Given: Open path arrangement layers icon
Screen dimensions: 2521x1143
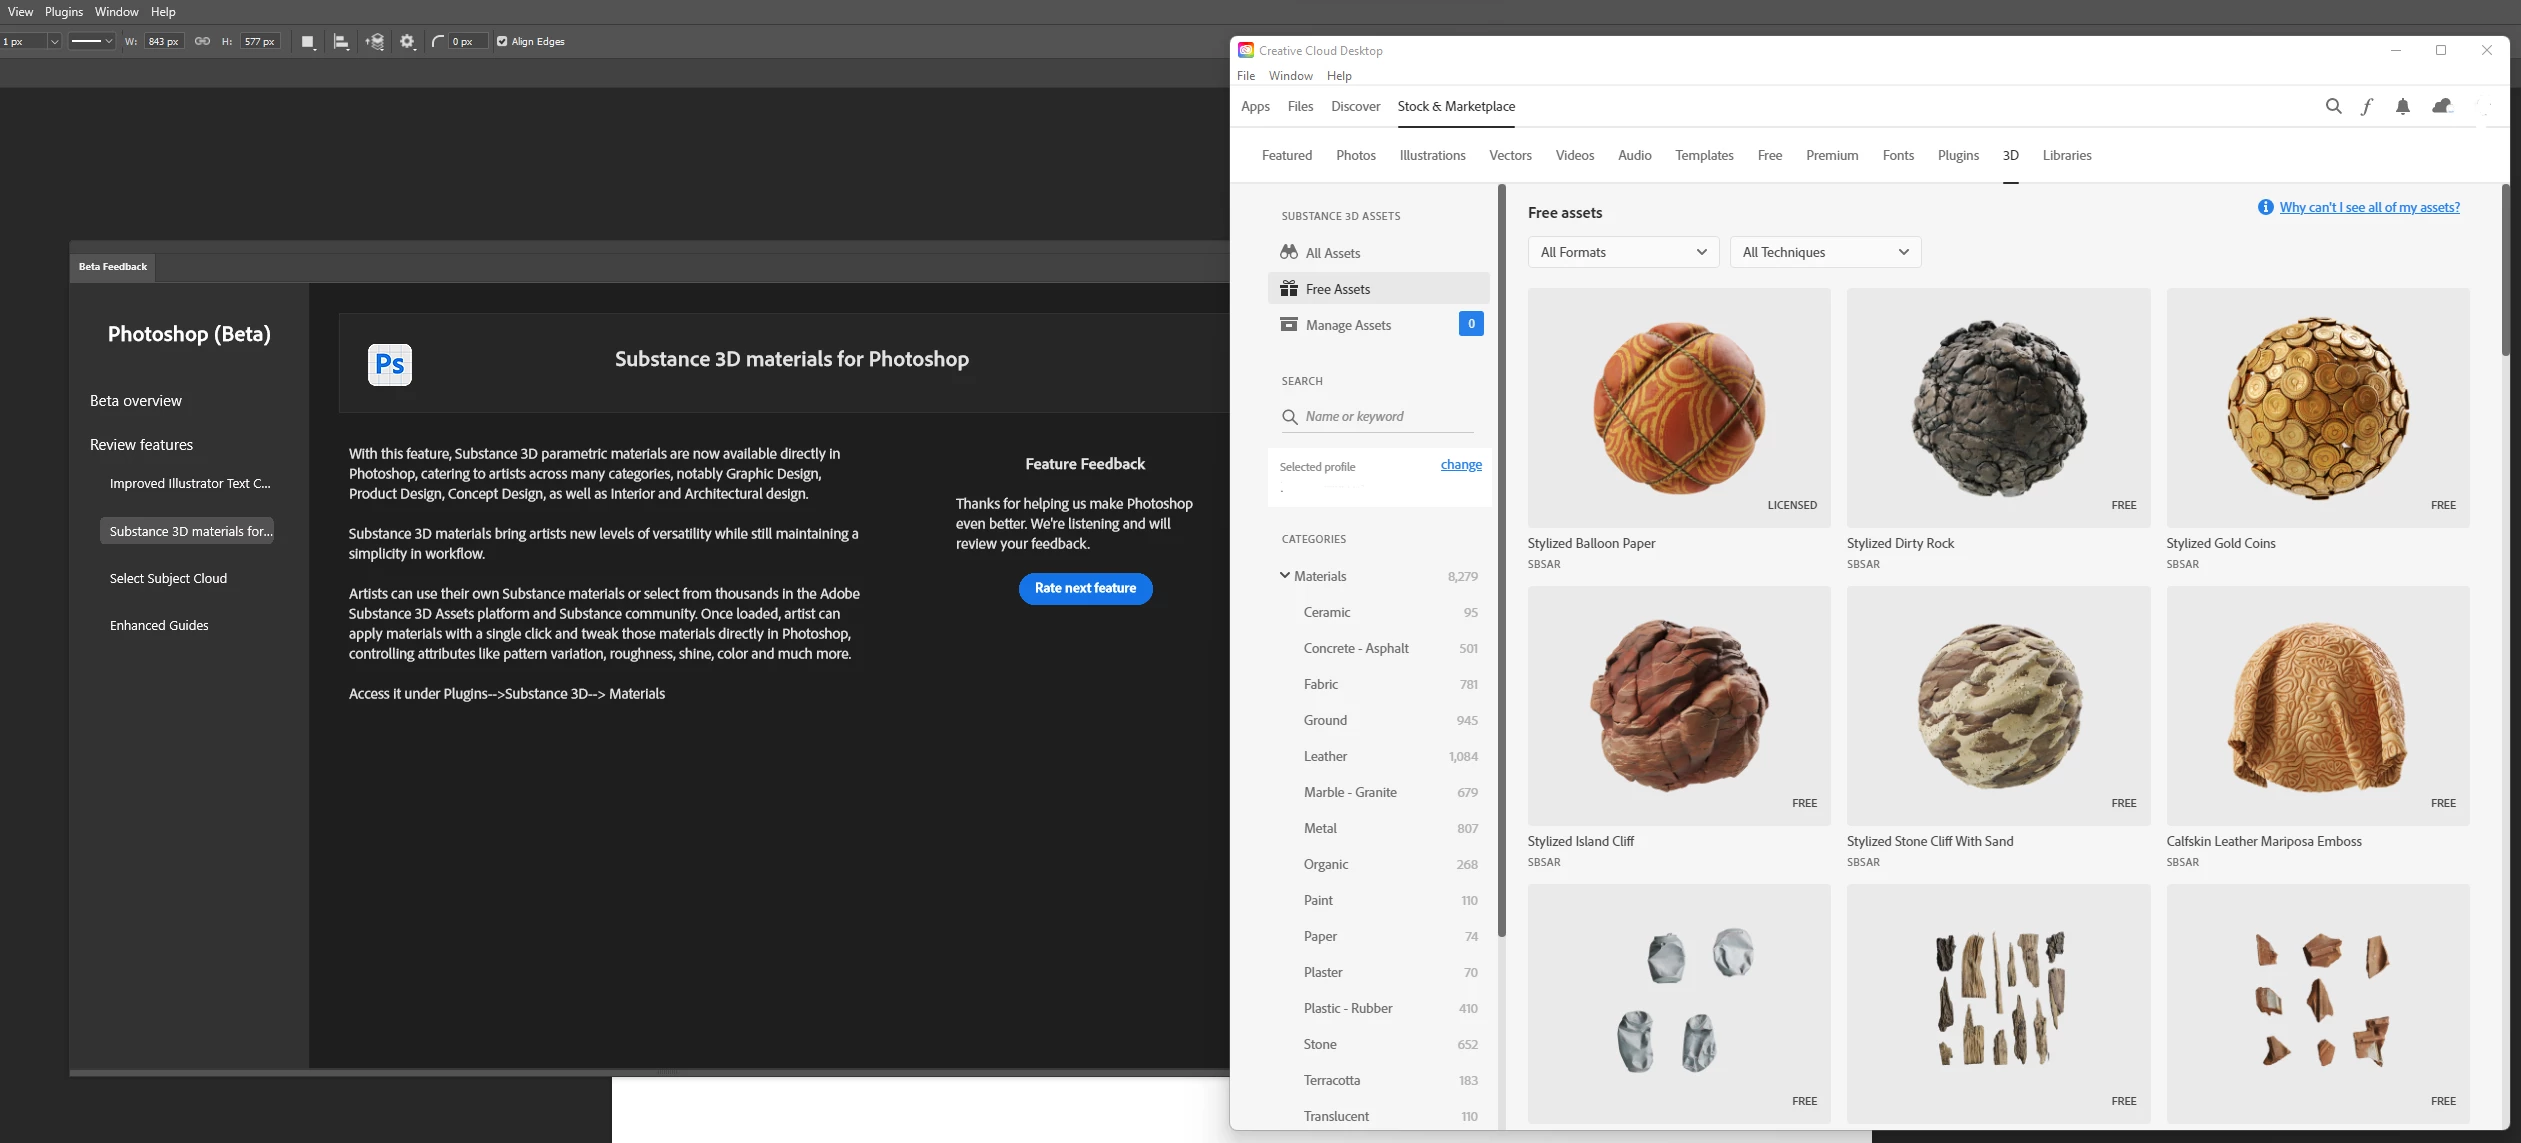Looking at the screenshot, I should tap(375, 42).
